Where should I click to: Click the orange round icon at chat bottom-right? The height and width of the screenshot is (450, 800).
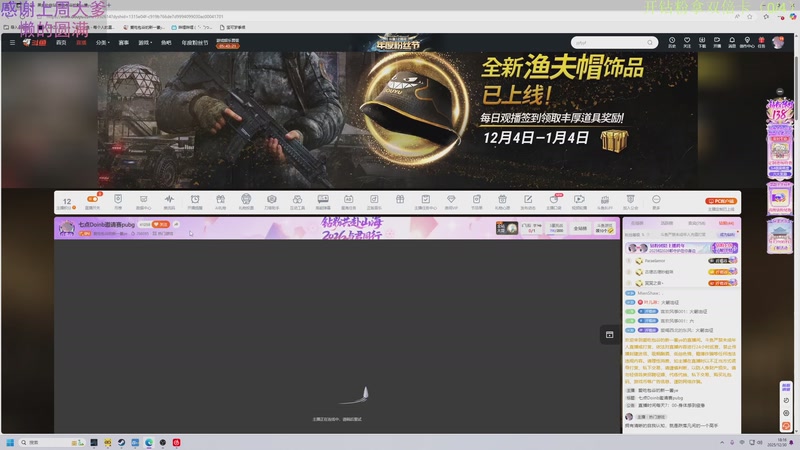click(786, 426)
